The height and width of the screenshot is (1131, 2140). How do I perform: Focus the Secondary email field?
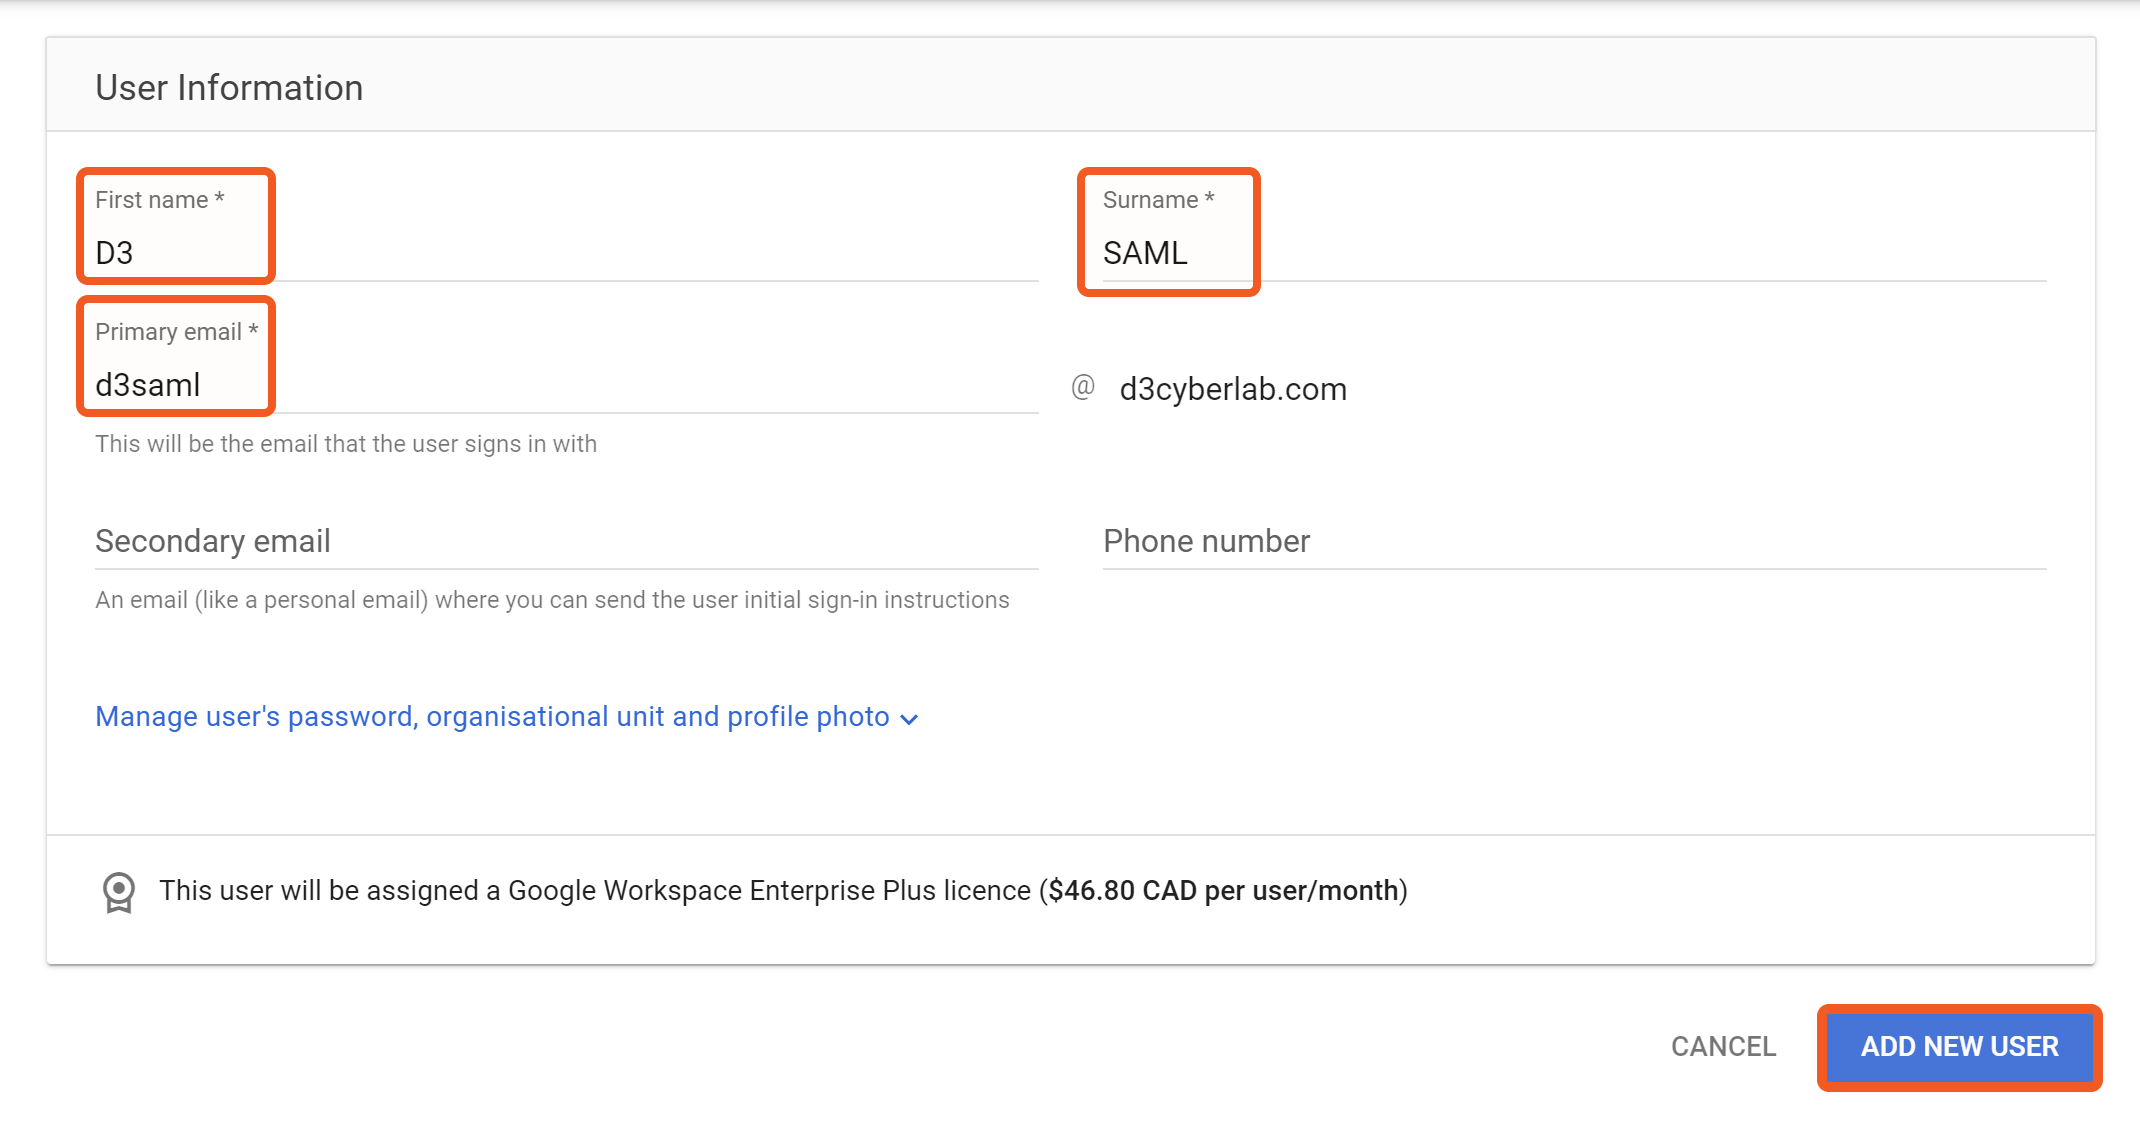pos(566,541)
